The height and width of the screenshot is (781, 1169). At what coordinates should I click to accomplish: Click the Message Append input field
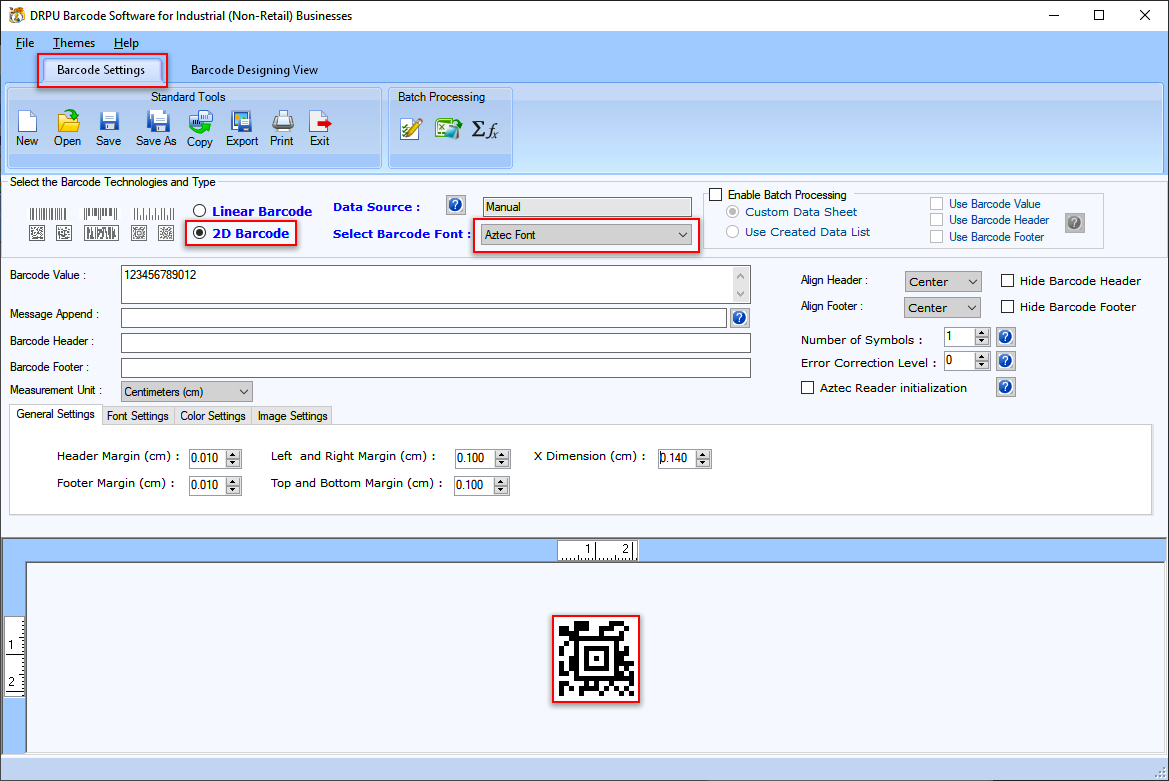(423, 318)
